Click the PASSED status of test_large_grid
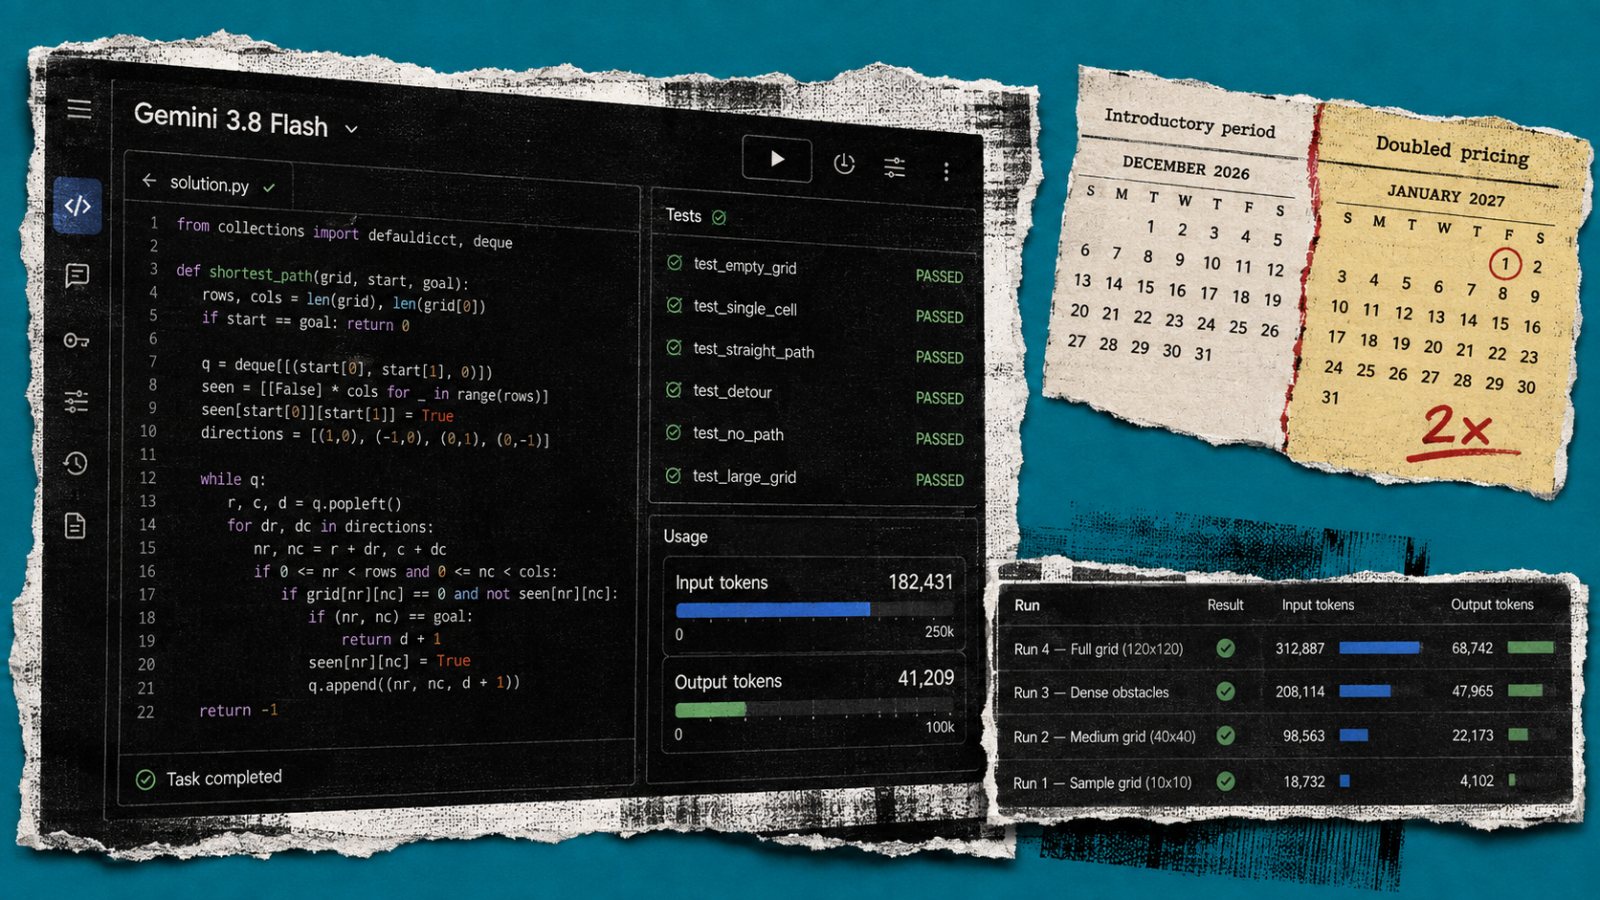The height and width of the screenshot is (900, 1600). point(940,480)
